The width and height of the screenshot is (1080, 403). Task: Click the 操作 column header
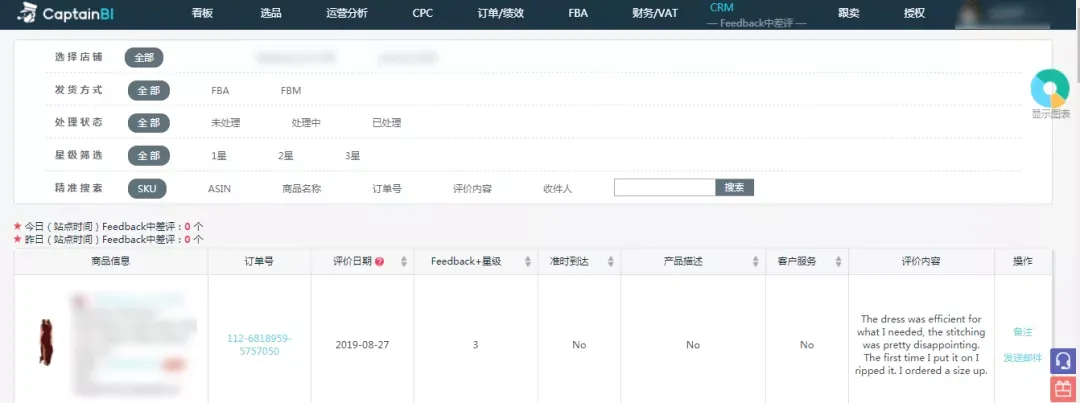pos(1023,261)
